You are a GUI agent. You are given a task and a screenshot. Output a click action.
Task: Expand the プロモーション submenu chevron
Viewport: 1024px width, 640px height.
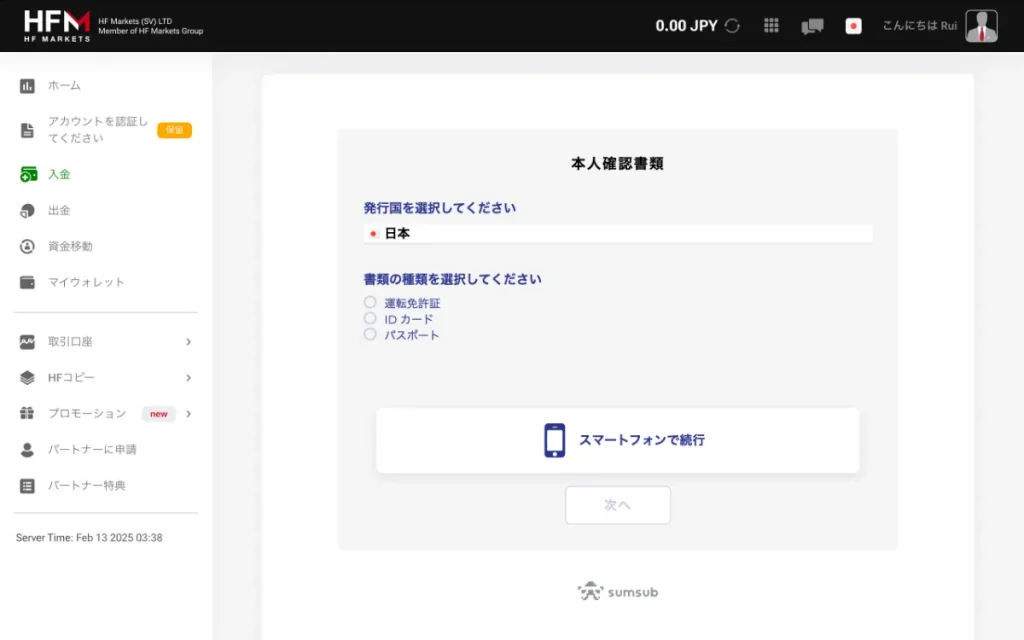coord(188,413)
